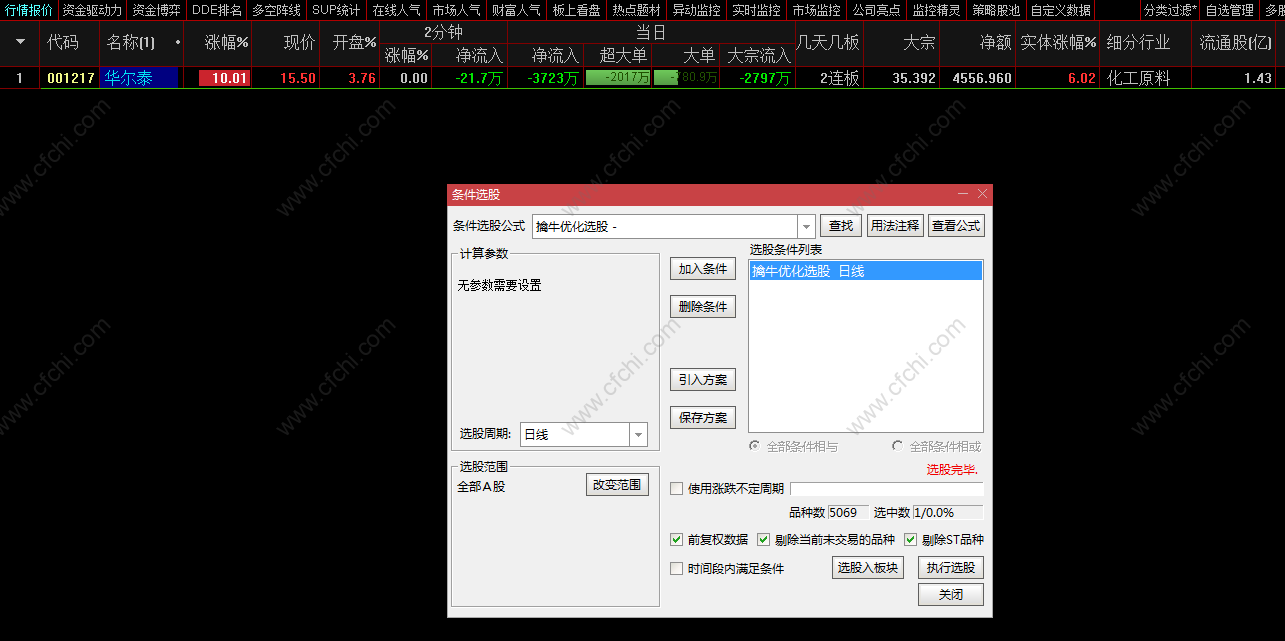Switch to 资金驱动力 tab
1285x641 pixels.
(x=92, y=10)
